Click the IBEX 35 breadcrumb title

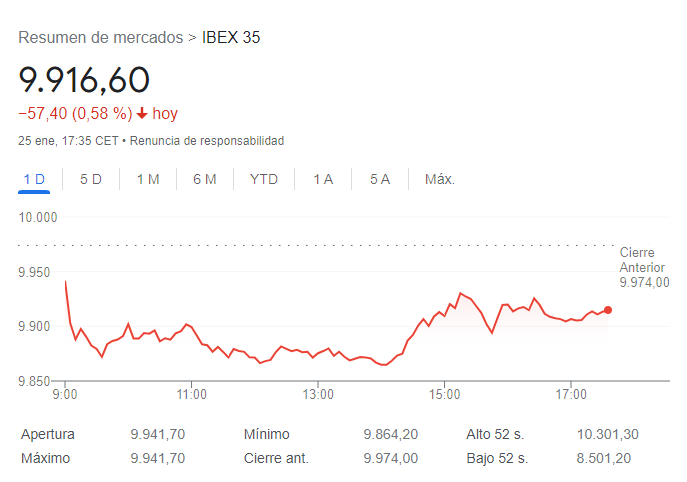(x=231, y=38)
